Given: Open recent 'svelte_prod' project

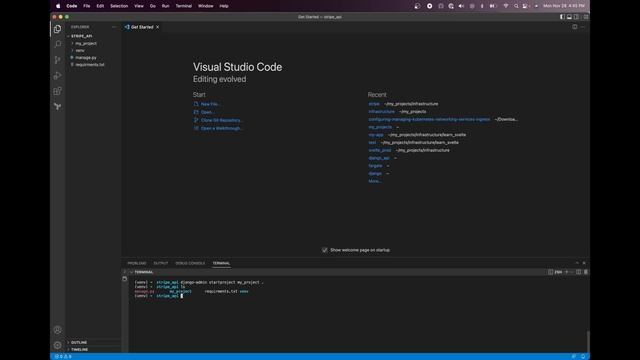Looking at the screenshot, I should pos(380,150).
